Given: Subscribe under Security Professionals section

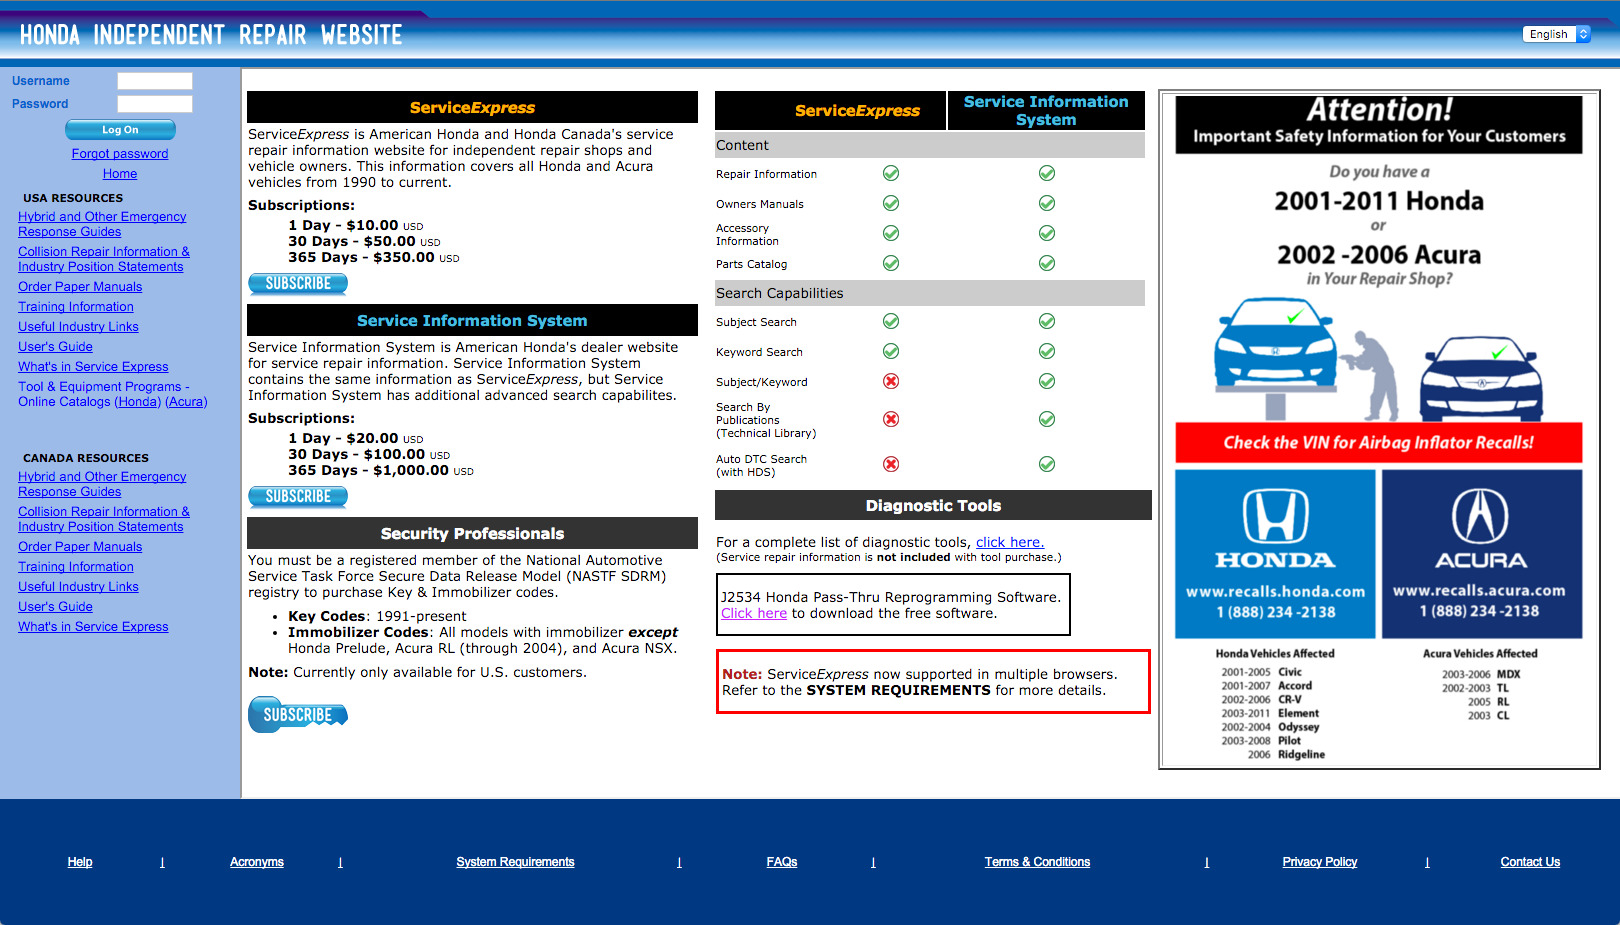Looking at the screenshot, I should click(298, 715).
